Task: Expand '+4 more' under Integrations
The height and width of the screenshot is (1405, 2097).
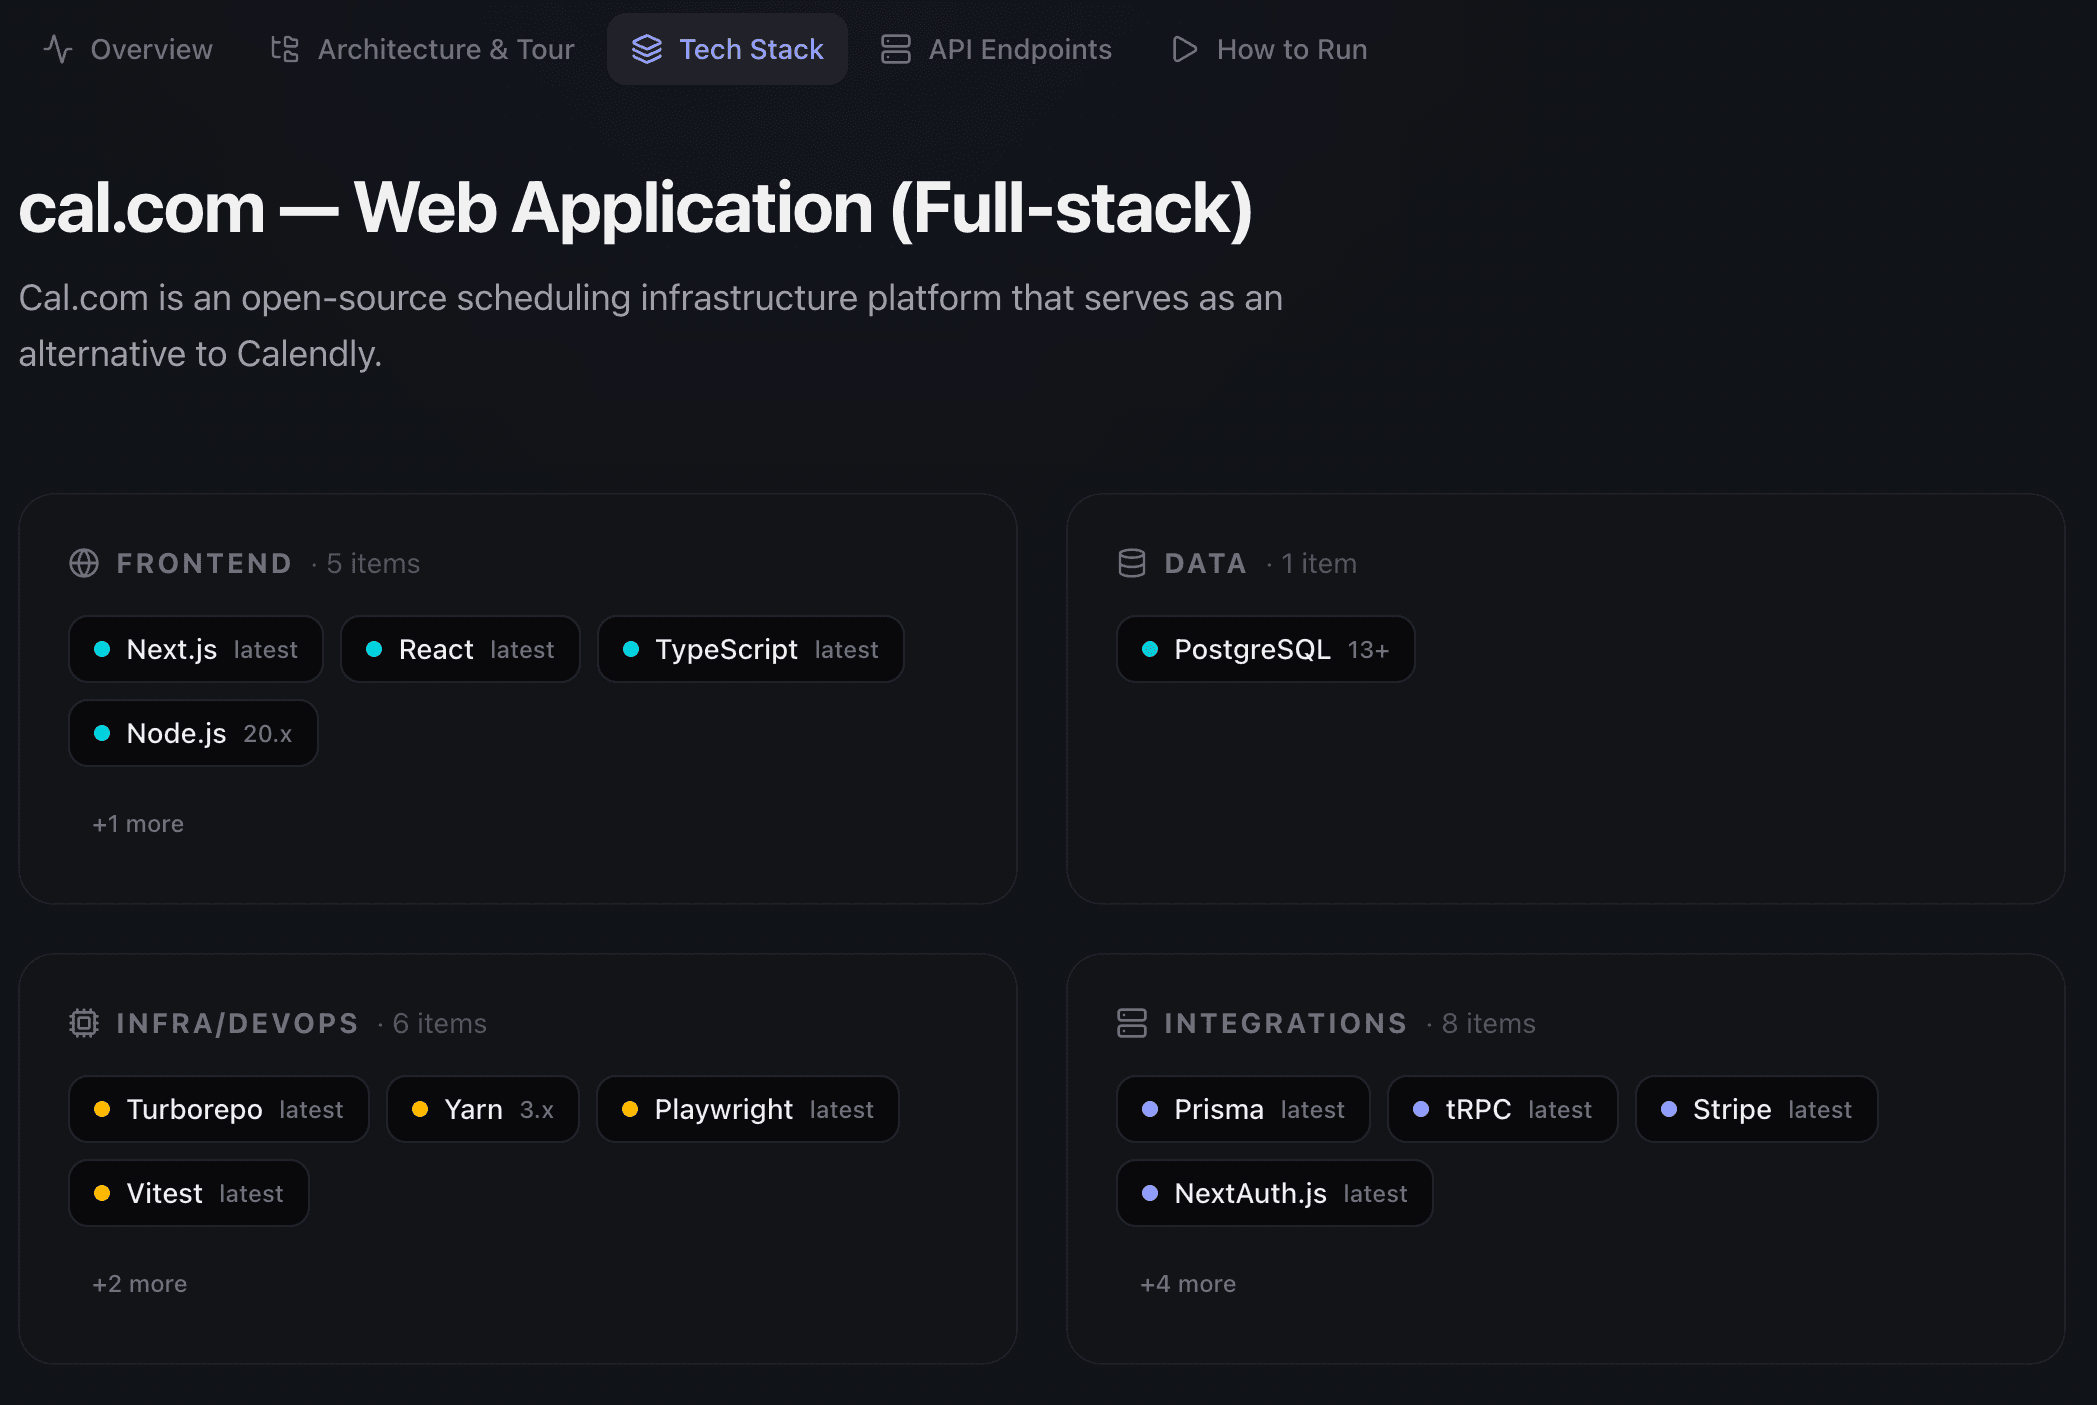Action: coord(1187,1283)
